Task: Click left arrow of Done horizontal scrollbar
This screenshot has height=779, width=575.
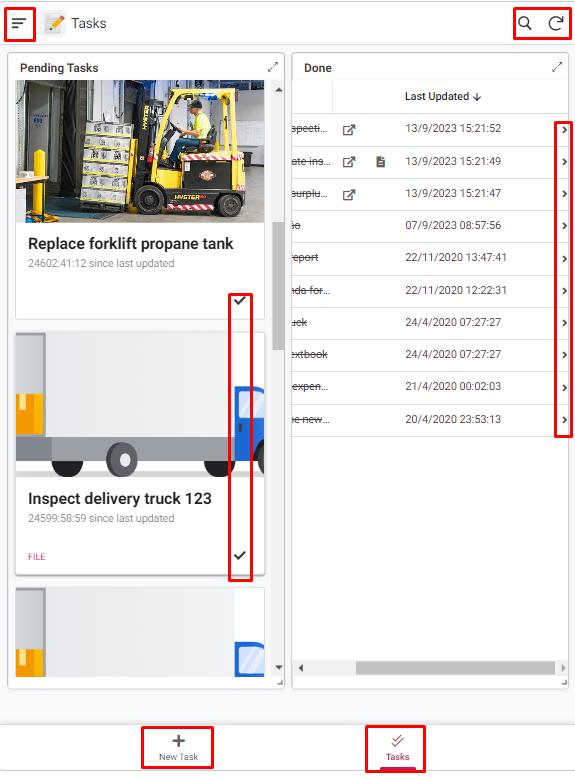Action: [301, 668]
